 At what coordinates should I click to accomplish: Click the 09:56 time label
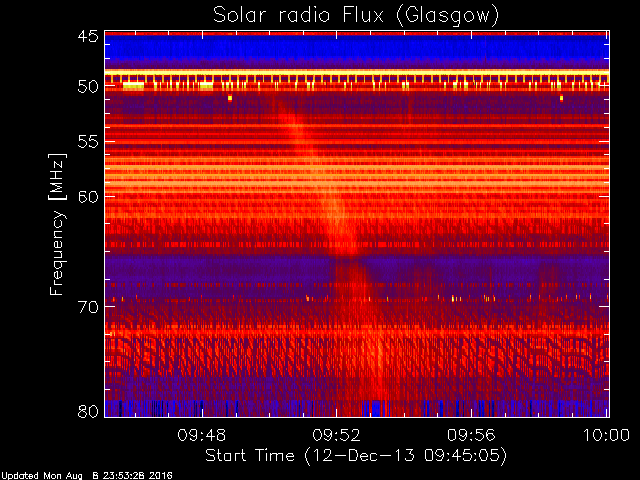click(x=471, y=435)
